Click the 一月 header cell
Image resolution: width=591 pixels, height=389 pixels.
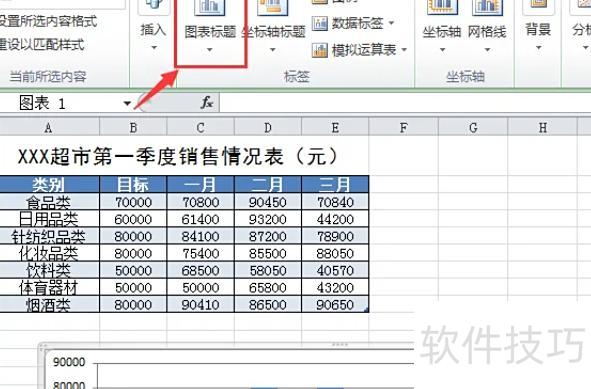tap(201, 185)
